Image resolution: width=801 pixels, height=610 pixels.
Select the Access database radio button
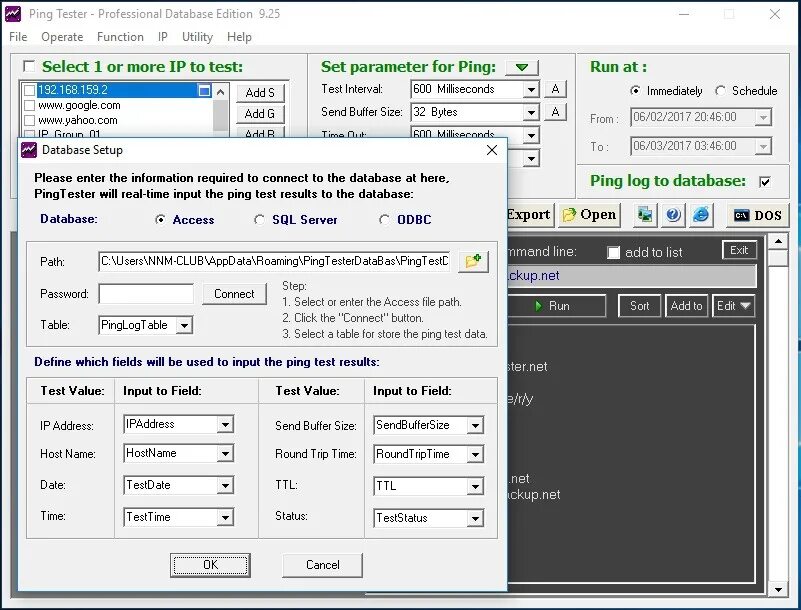tap(160, 220)
